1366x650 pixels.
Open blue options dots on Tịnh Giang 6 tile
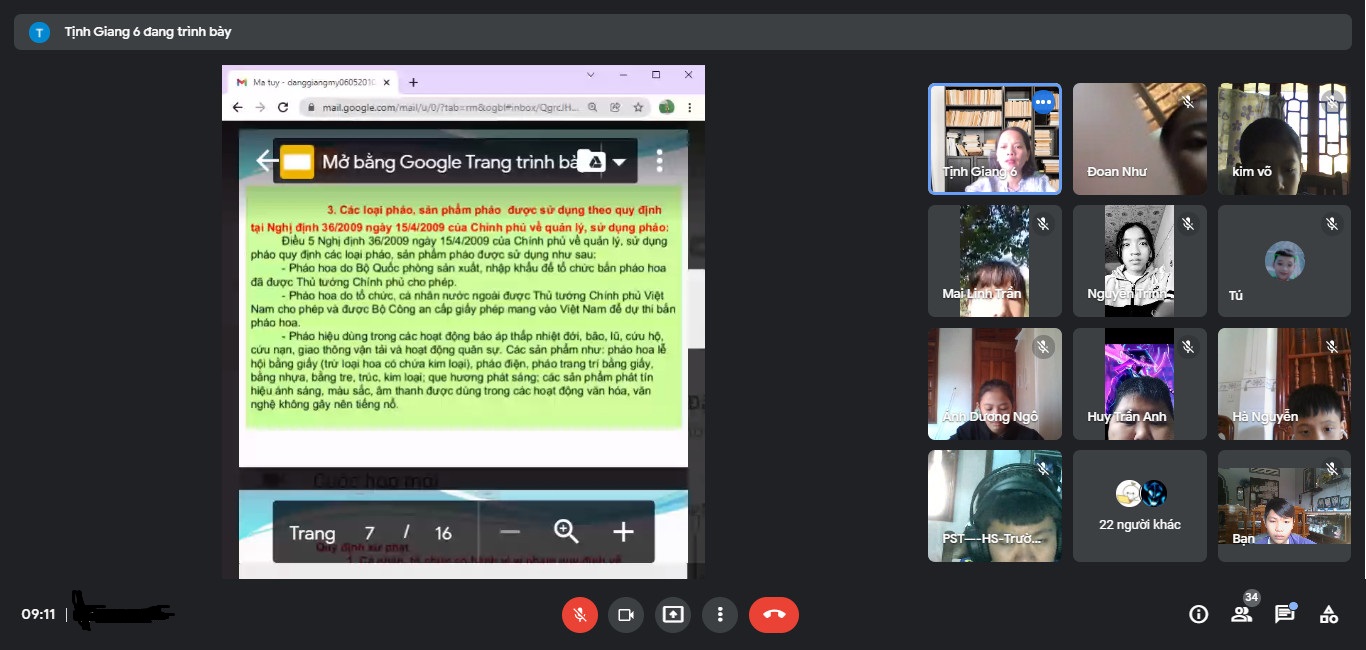1044,102
